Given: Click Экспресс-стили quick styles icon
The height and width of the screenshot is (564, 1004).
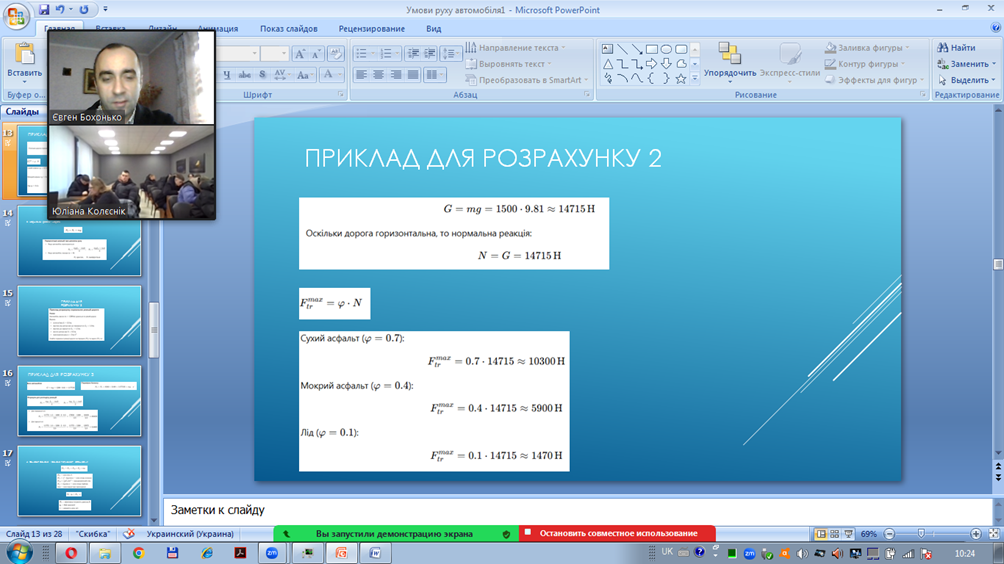Looking at the screenshot, I should pyautogui.click(x=790, y=60).
